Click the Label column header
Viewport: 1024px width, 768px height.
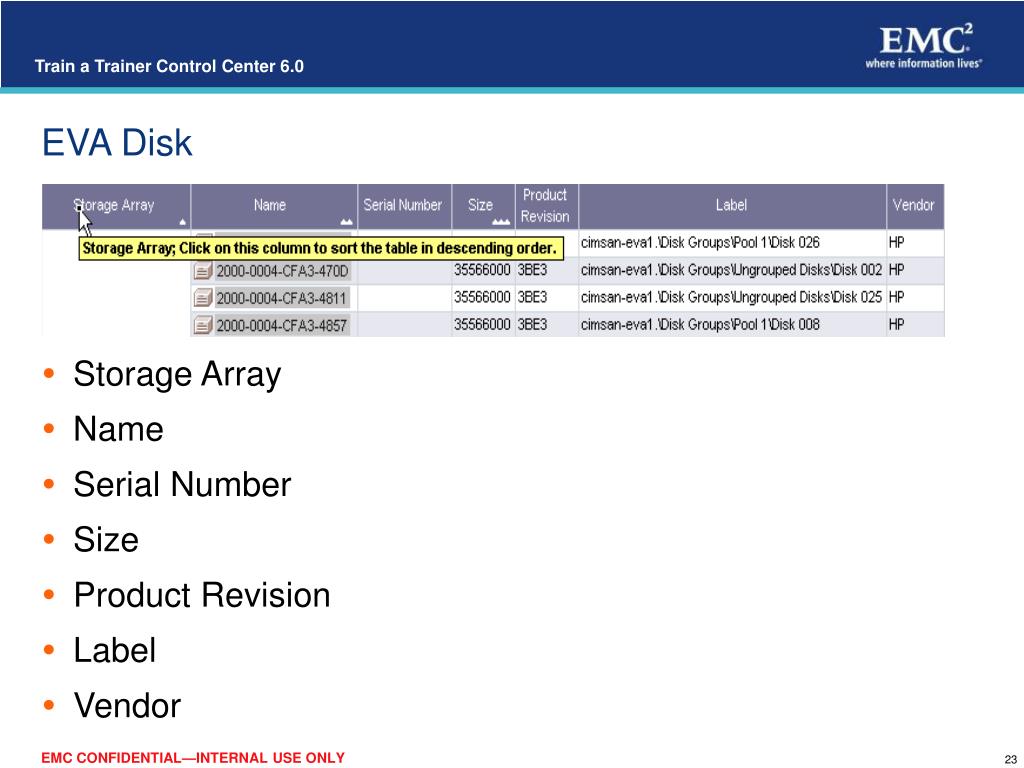tap(732, 206)
